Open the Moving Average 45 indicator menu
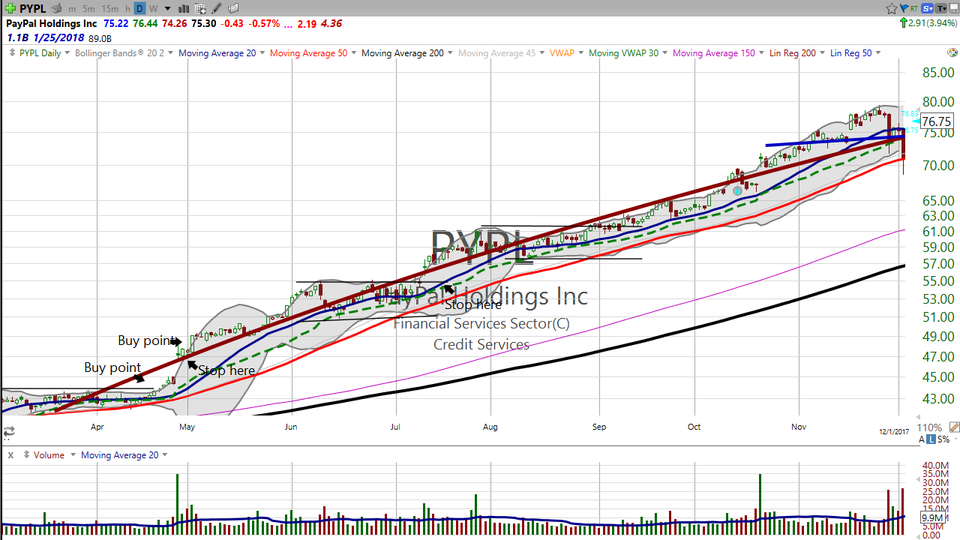This screenshot has height=540, width=960. click(501, 53)
